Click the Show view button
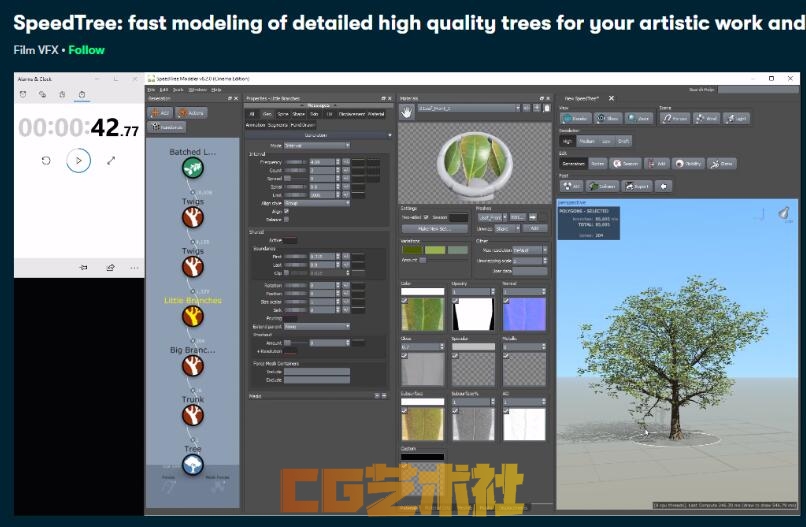The width and height of the screenshot is (806, 527). pos(608,118)
